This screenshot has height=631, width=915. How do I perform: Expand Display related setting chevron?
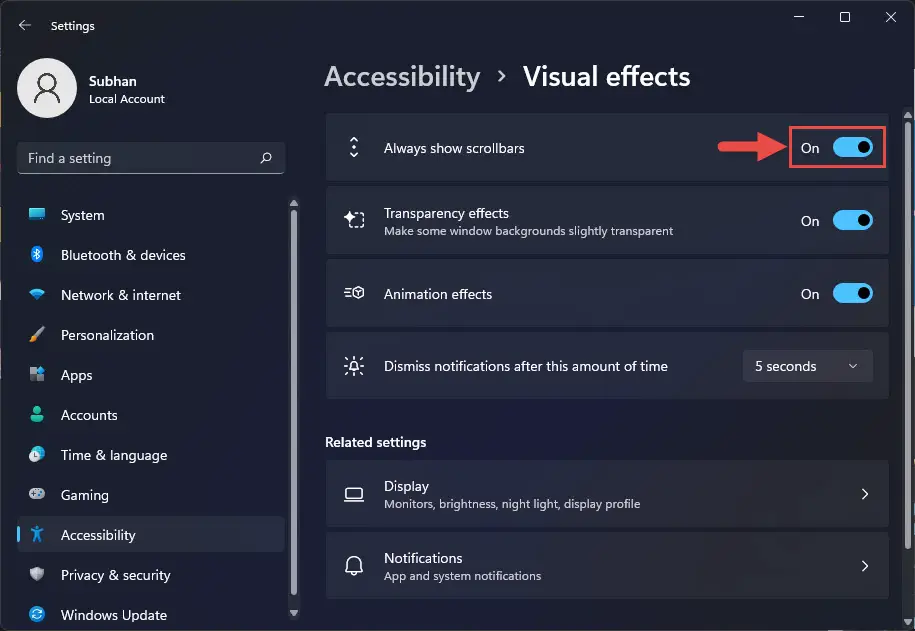[865, 494]
